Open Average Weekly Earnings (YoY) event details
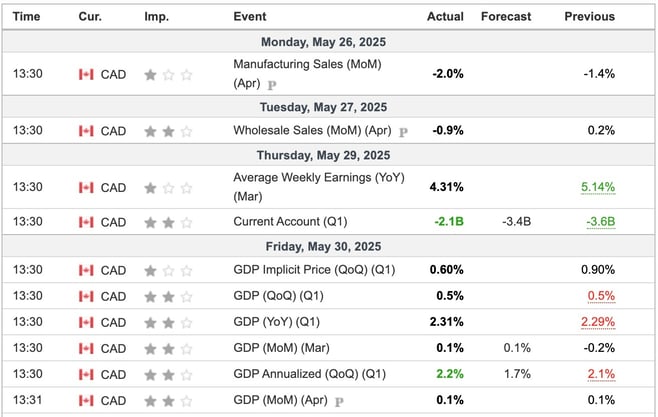The image size is (658, 417). point(319,187)
